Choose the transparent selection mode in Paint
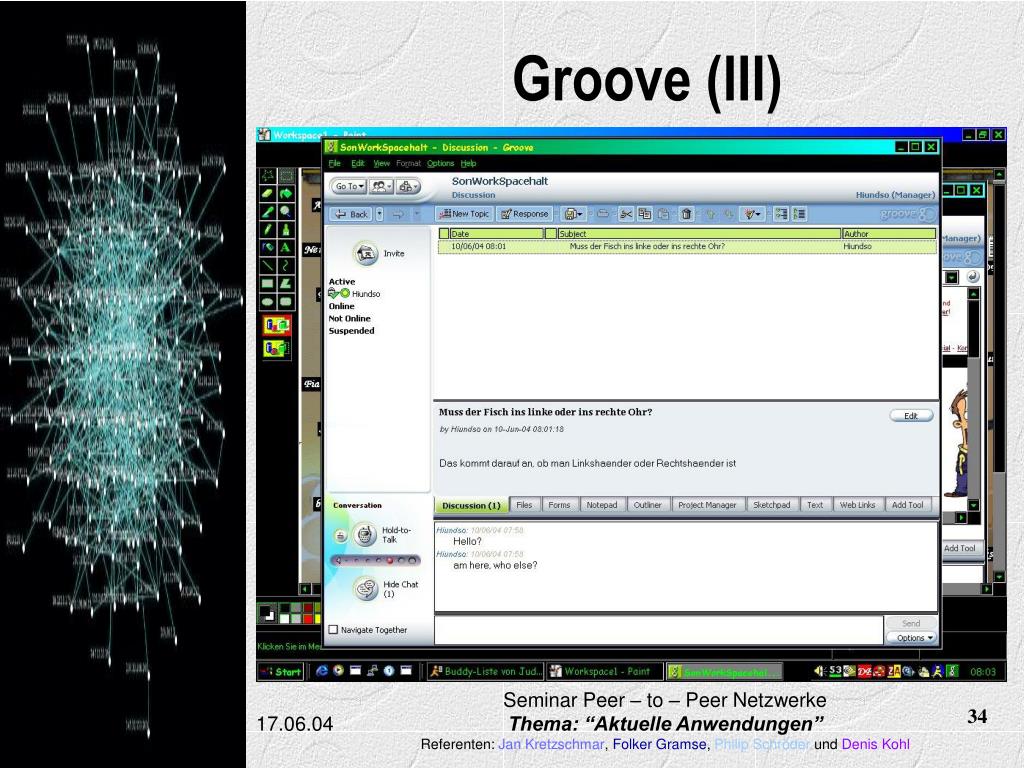The height and width of the screenshot is (768, 1024). (x=277, y=348)
